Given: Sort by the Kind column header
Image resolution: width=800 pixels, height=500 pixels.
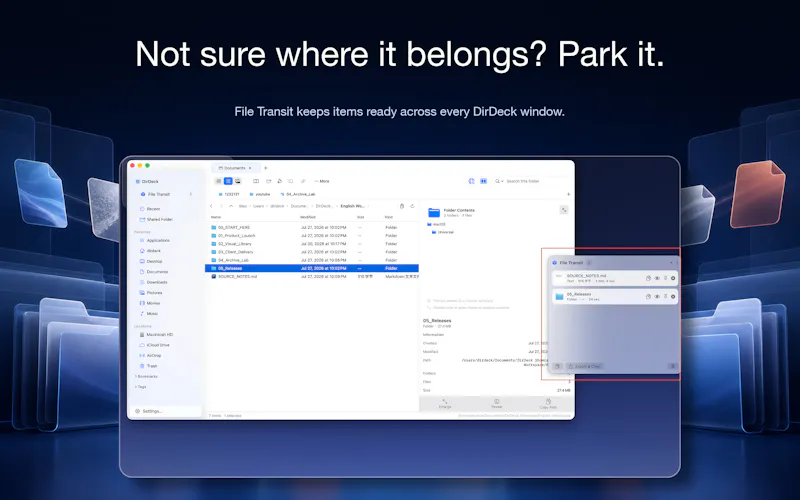Looking at the screenshot, I should point(389,217).
